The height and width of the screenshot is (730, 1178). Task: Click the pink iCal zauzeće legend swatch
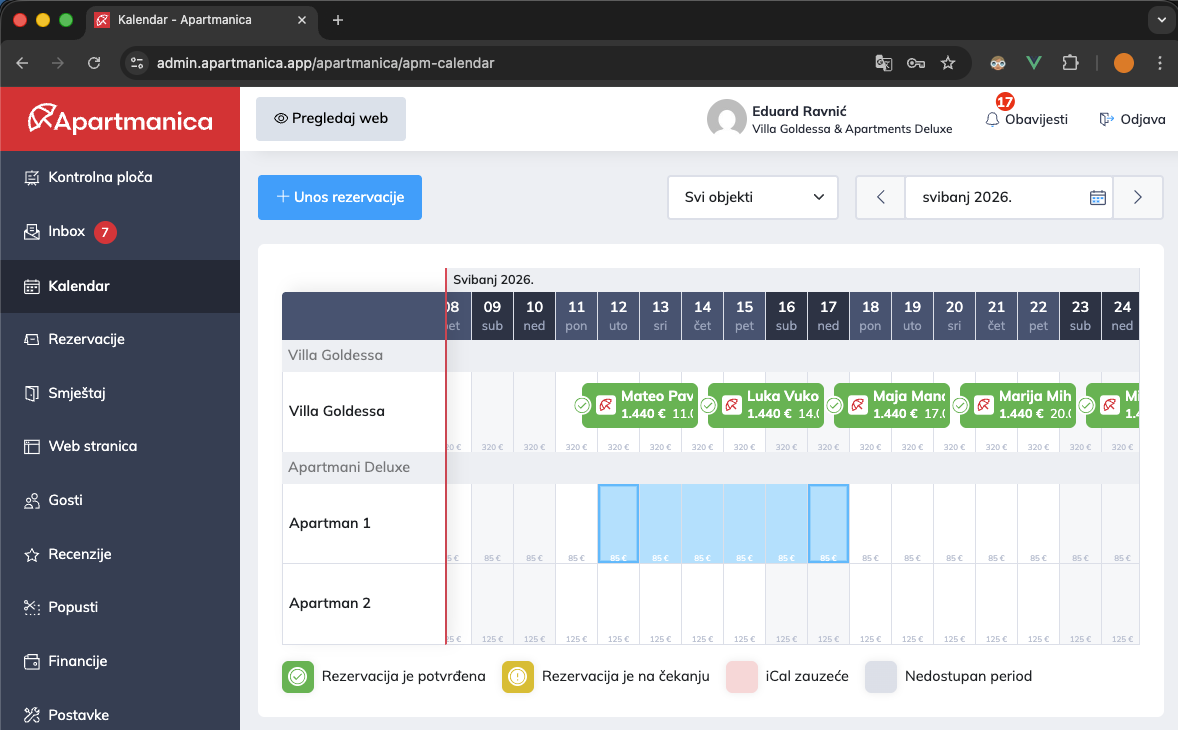coord(742,677)
